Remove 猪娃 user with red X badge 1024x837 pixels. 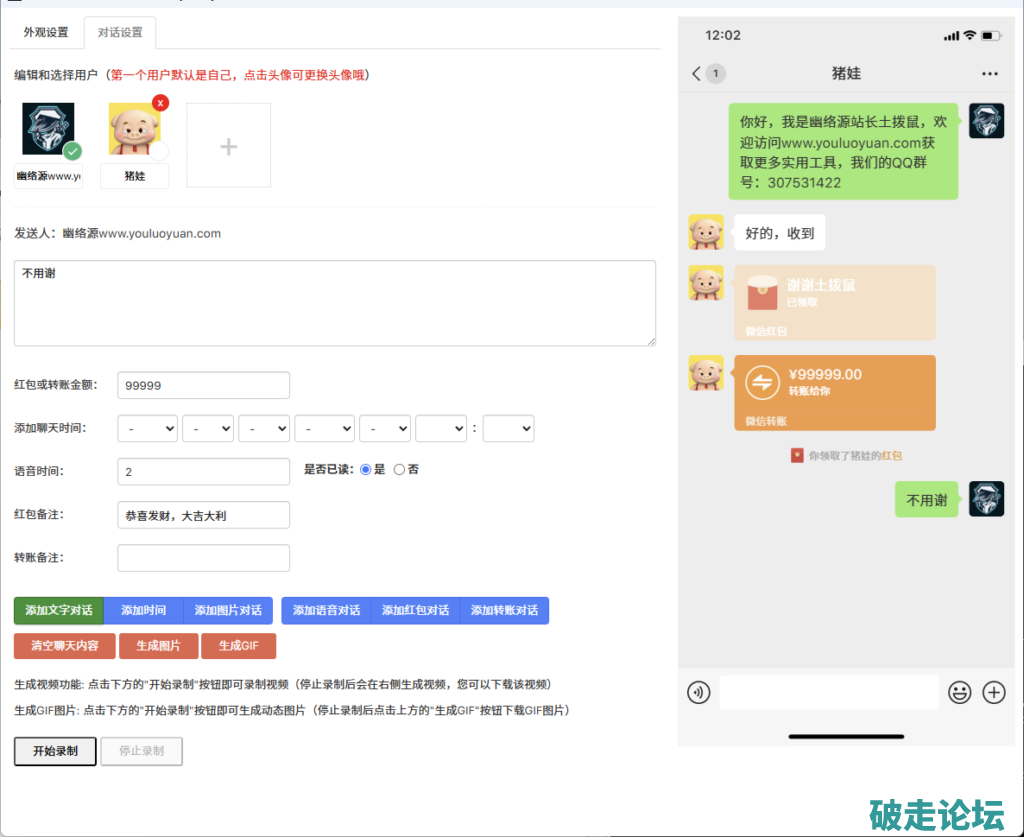point(160,103)
